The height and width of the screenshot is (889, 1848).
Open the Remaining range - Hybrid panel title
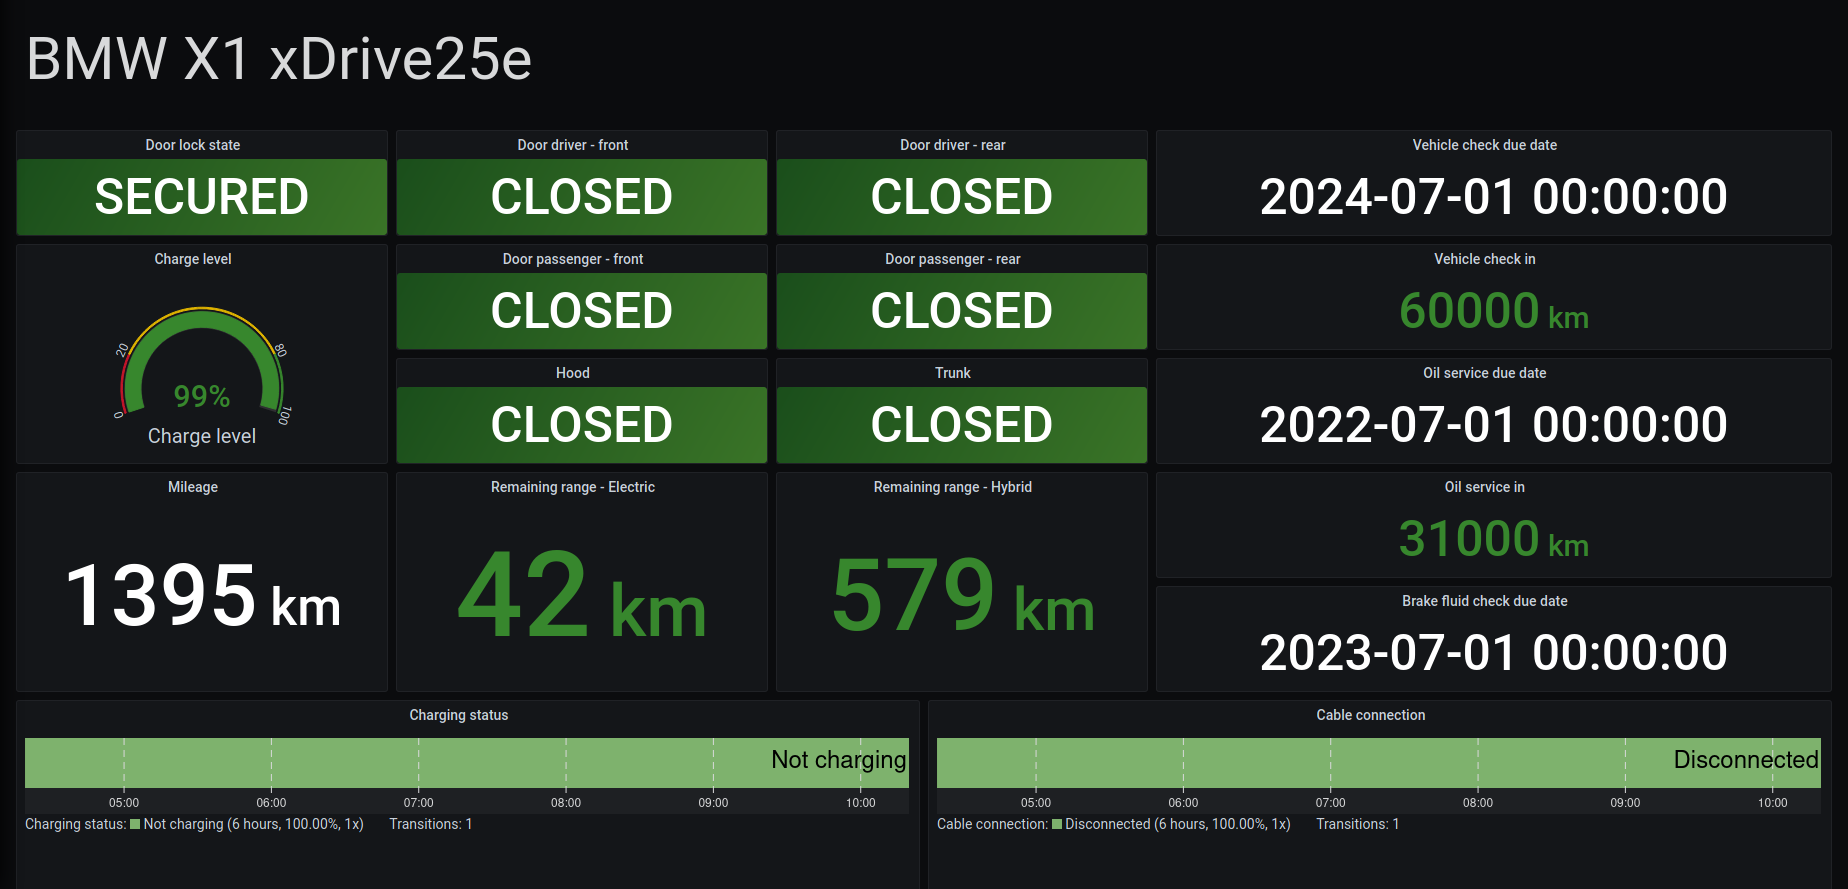[953, 487]
